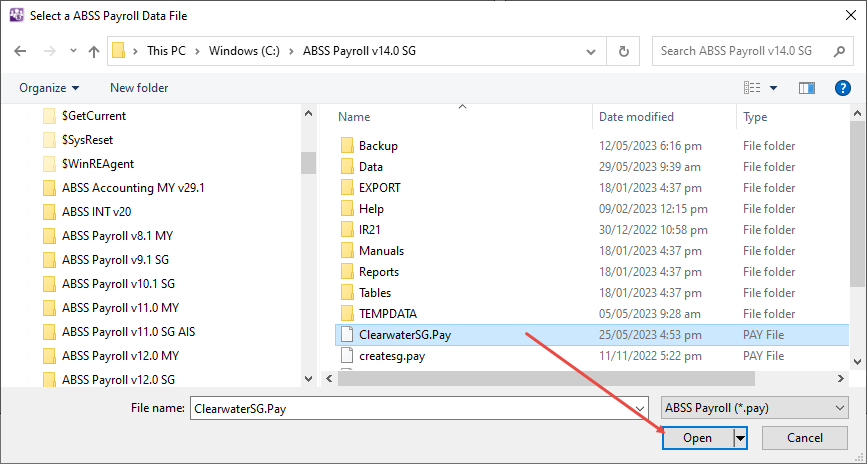Image resolution: width=867 pixels, height=464 pixels.
Task: Refresh the current folder view
Action: pos(623,51)
